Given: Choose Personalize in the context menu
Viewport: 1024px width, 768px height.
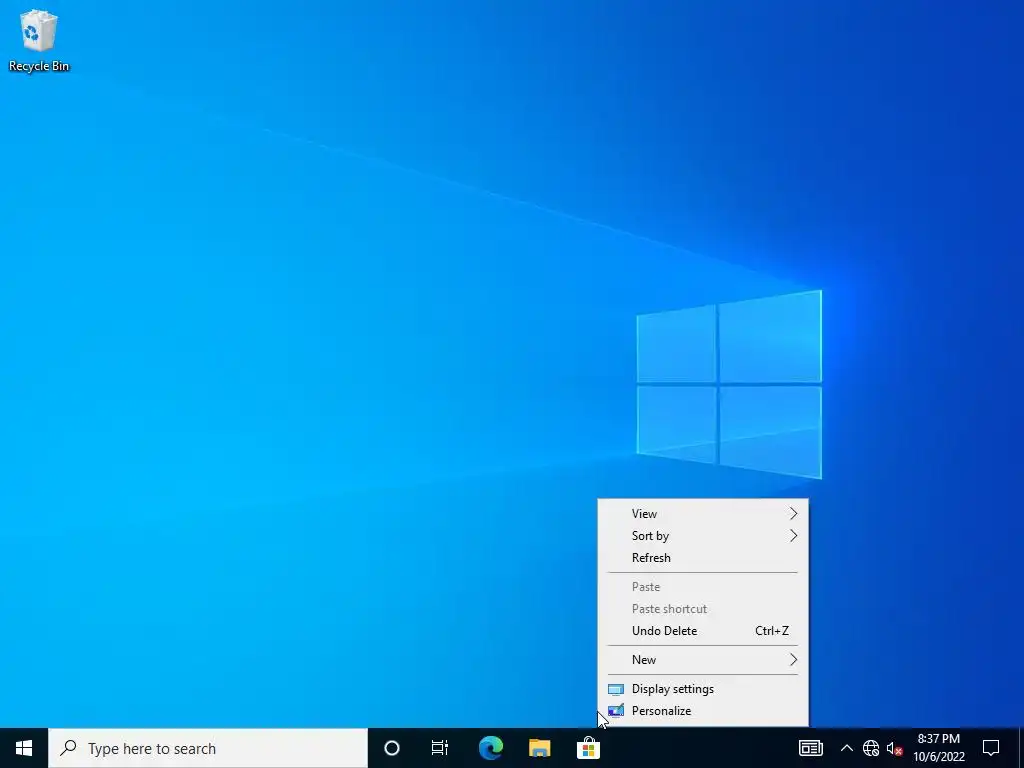Looking at the screenshot, I should pos(703,711).
